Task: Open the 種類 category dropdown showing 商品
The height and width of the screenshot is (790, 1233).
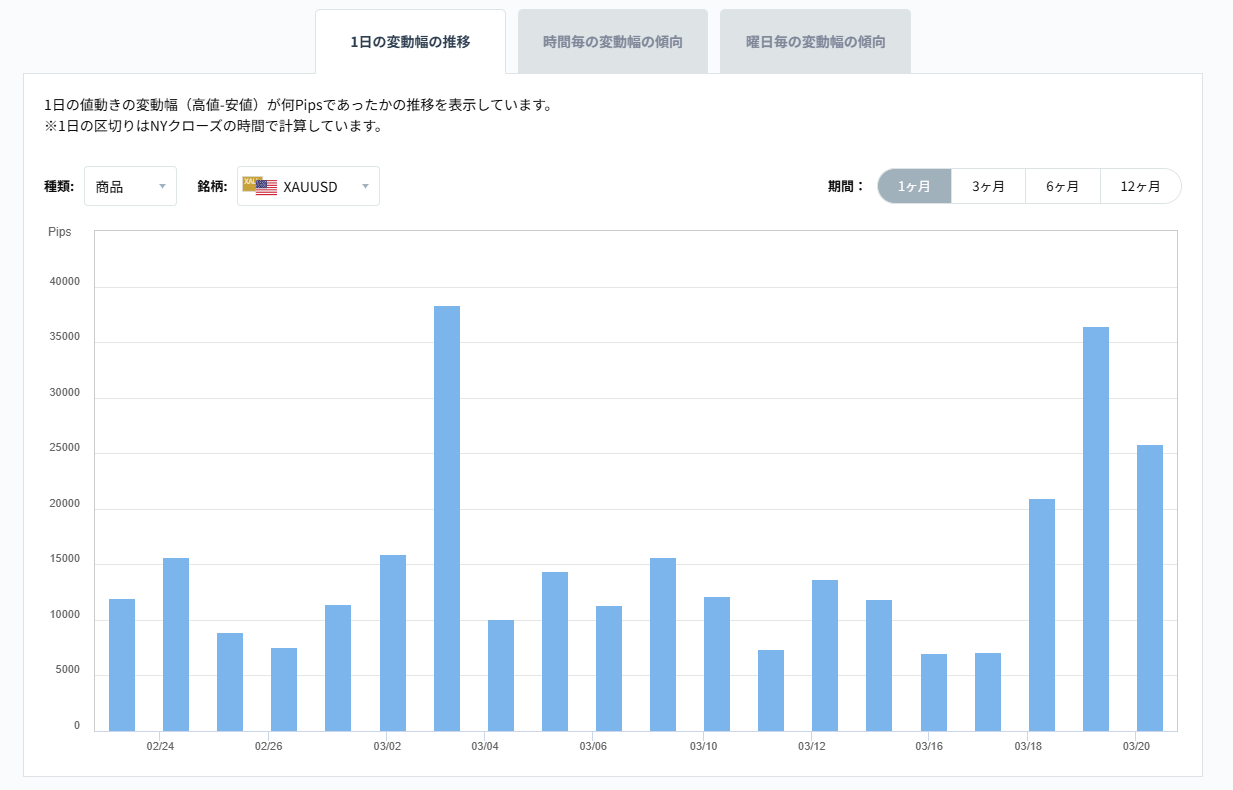Action: click(130, 186)
